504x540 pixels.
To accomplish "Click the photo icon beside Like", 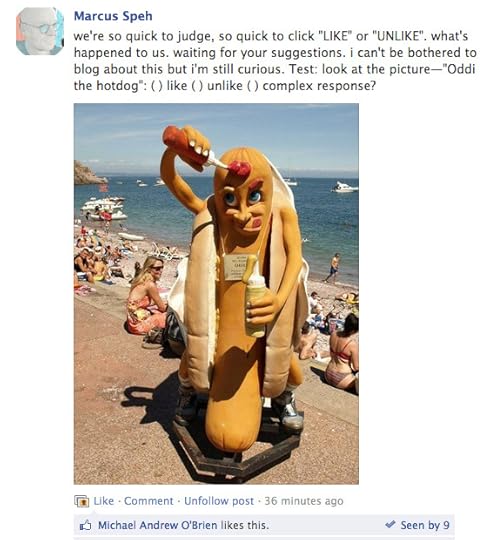I will tap(82, 501).
